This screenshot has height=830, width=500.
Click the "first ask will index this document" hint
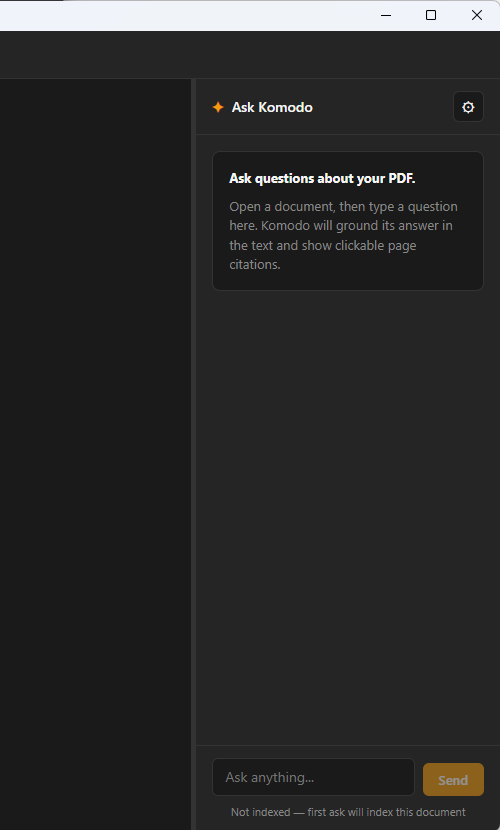pos(387,811)
